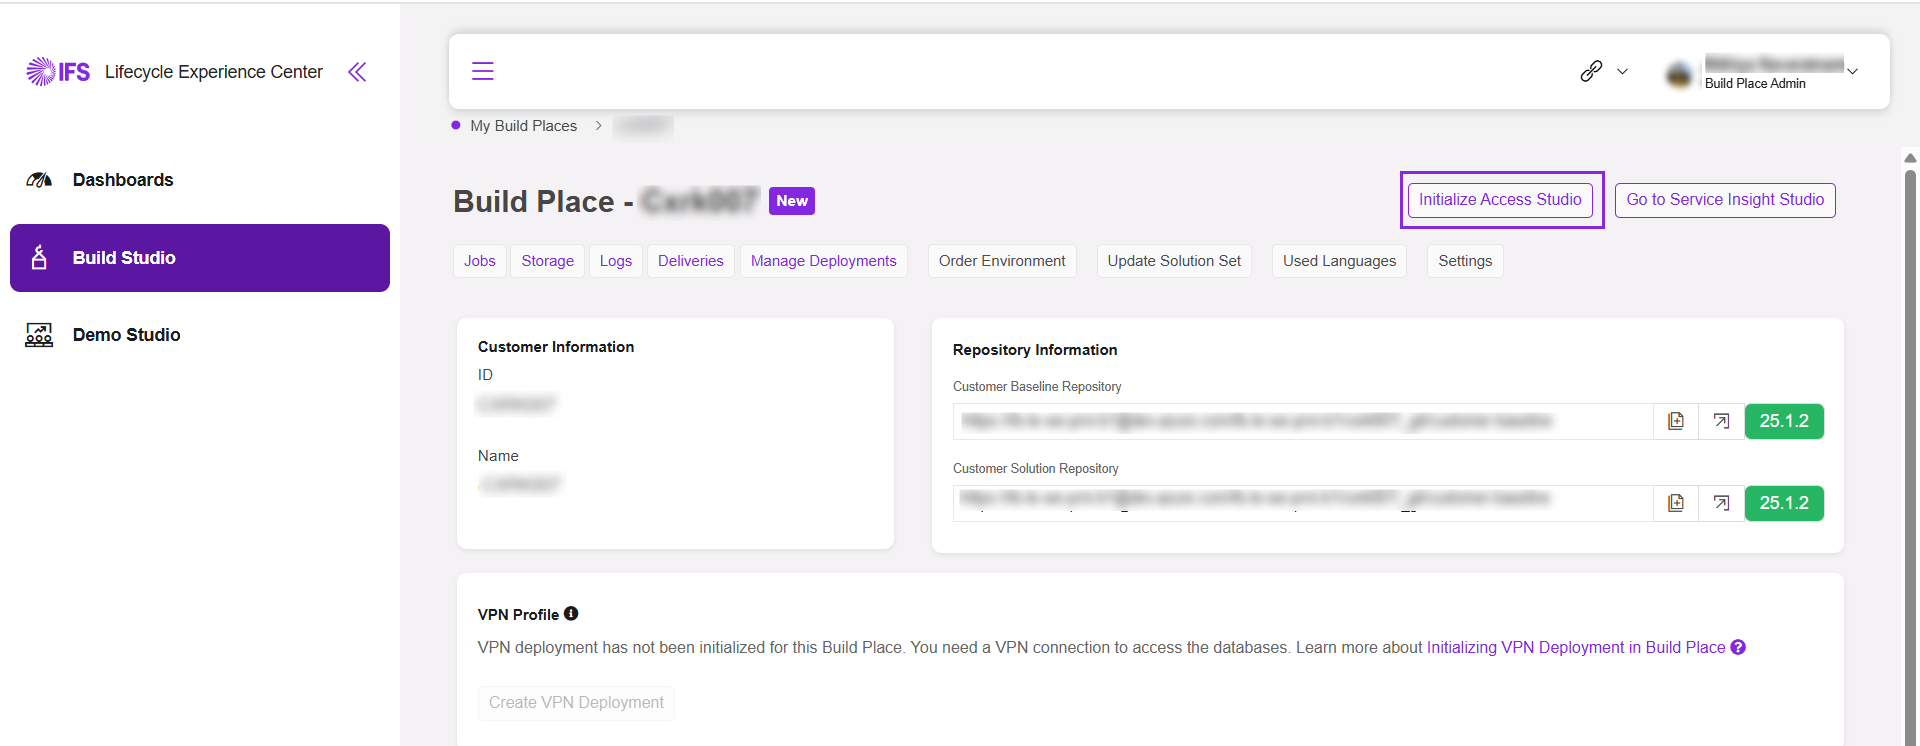Screen dimensions: 1920x746
Task: Open Initializing VPN Deployment in Build Place link
Action: (1576, 648)
